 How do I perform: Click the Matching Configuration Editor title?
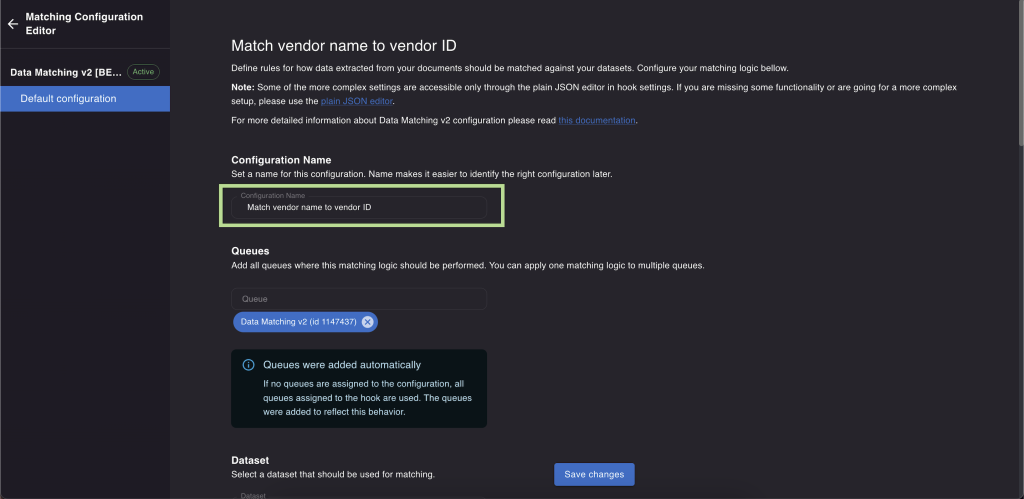pos(84,24)
